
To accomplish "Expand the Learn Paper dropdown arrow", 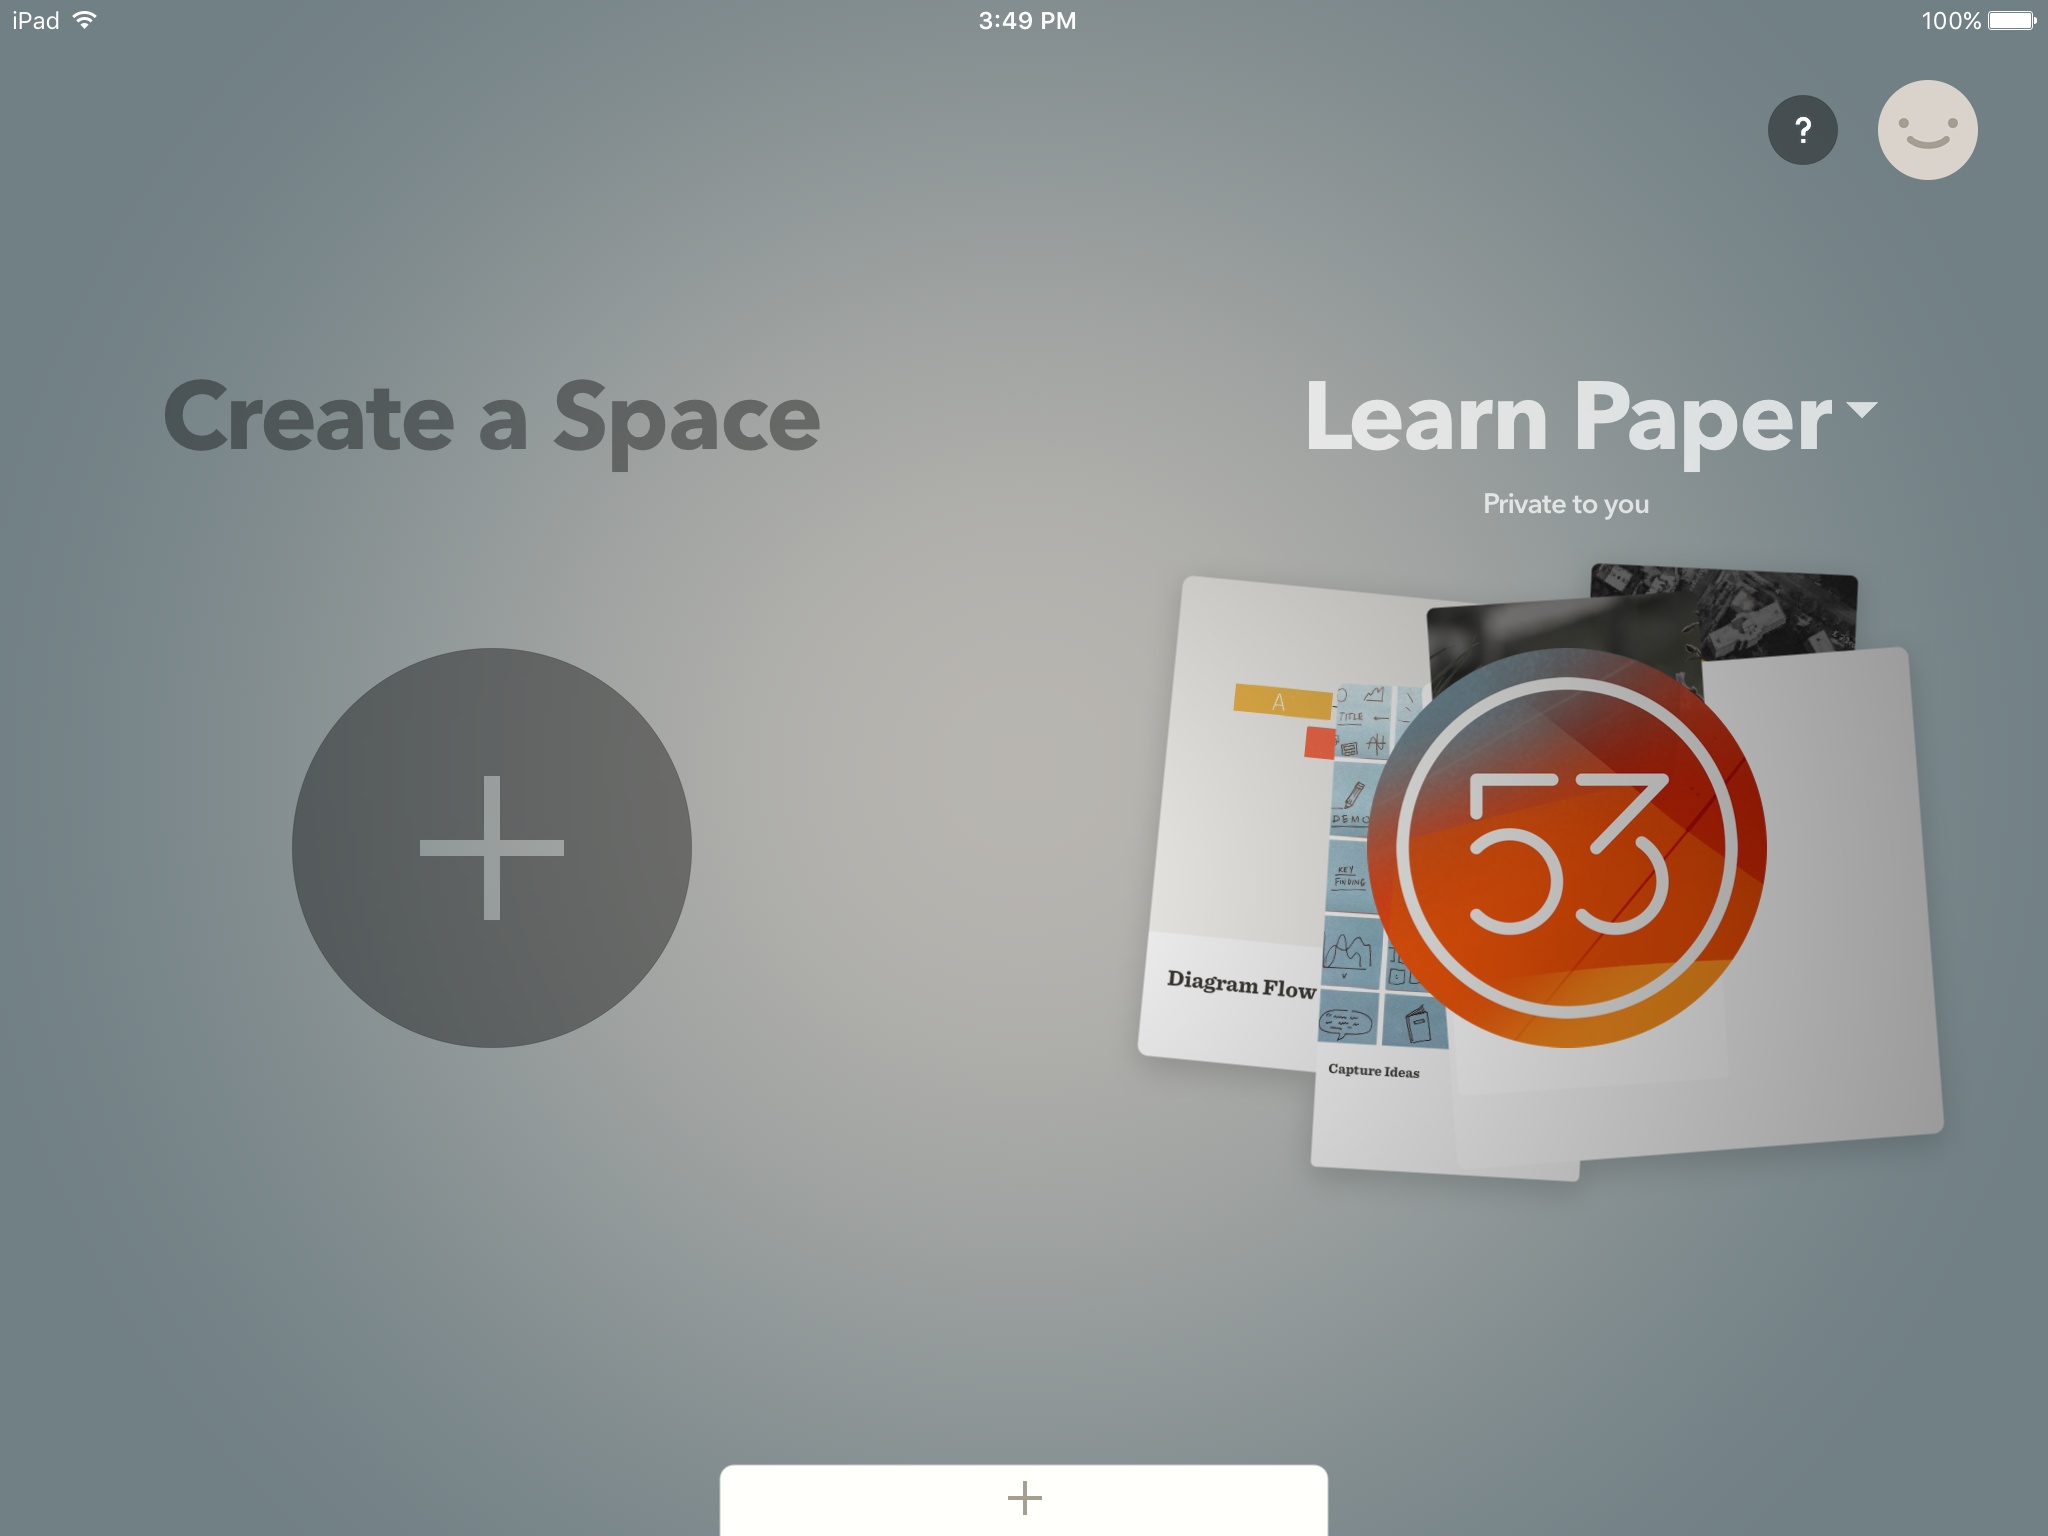I will pos(1861,409).
